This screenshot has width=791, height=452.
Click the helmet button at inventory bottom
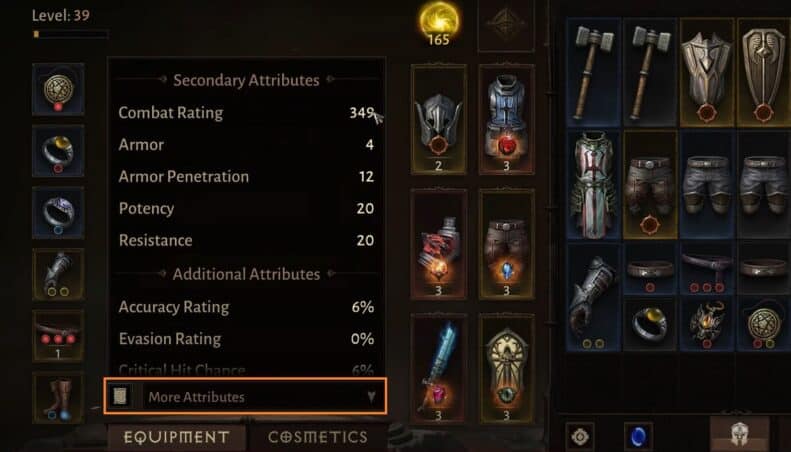click(739, 435)
